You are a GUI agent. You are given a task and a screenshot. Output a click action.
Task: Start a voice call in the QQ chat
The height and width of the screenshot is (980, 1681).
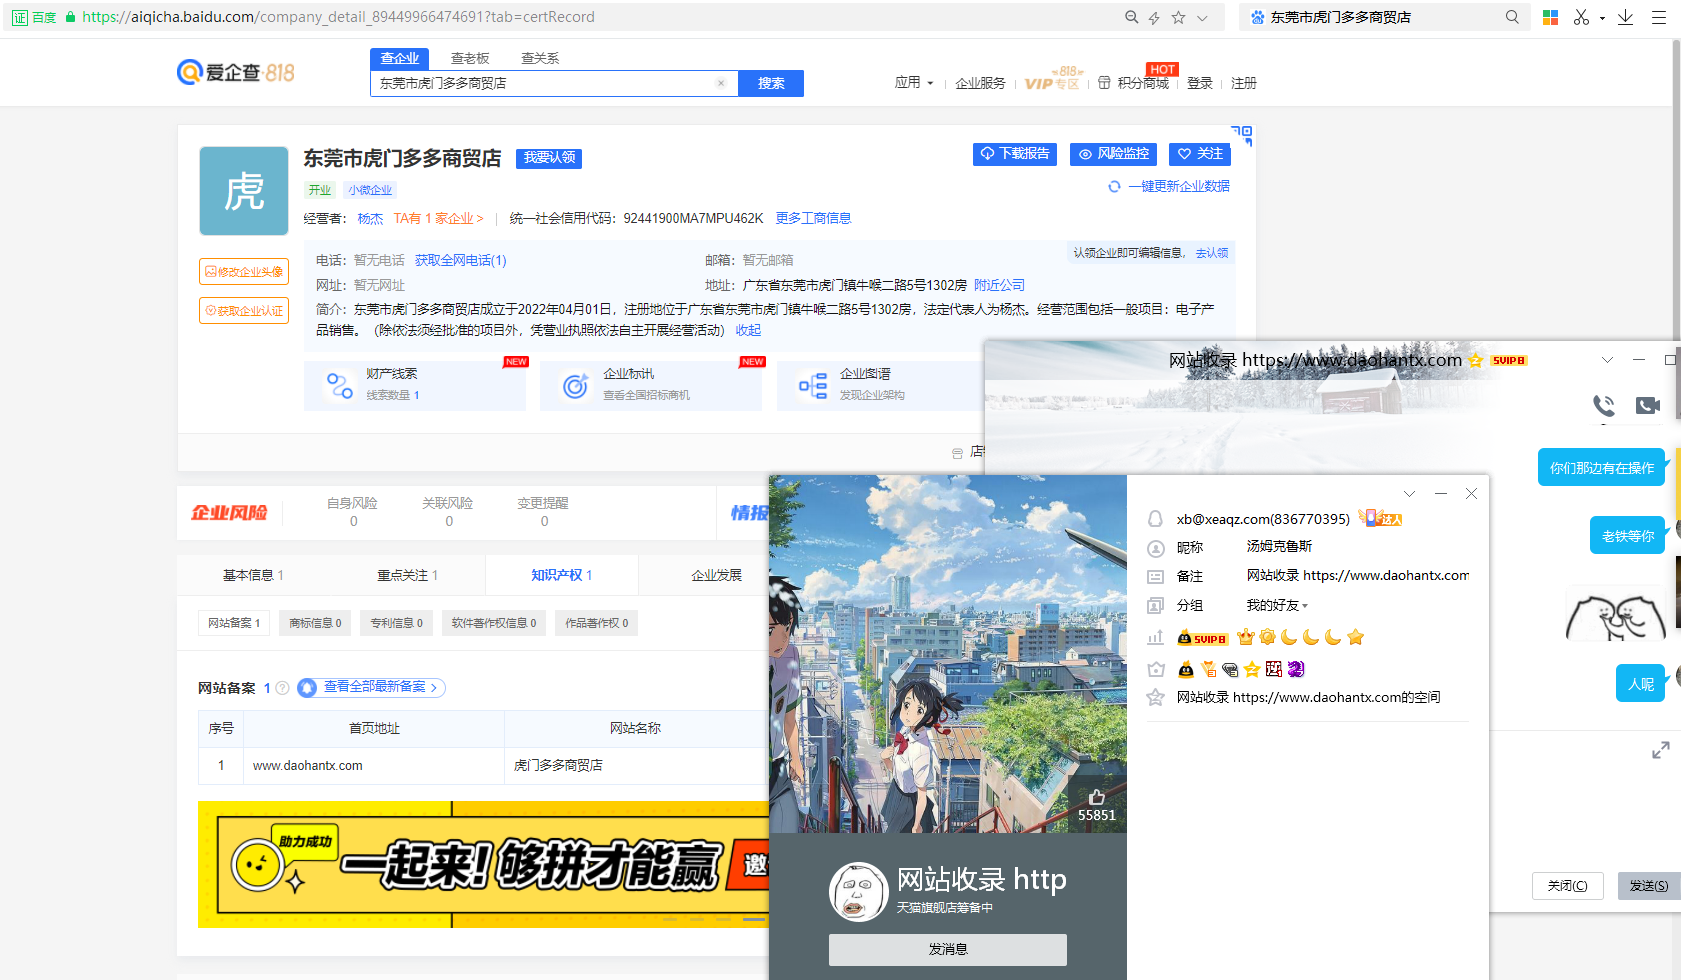[1603, 406]
